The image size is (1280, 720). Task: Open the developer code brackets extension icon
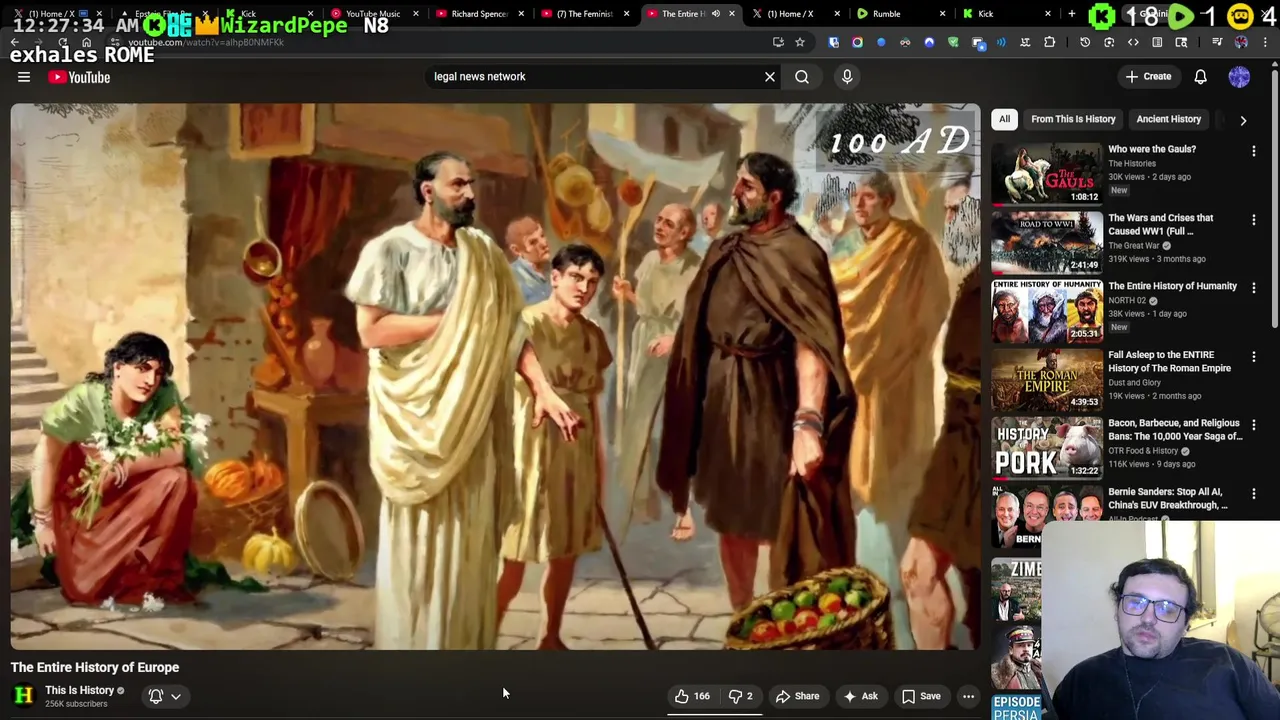click(x=1133, y=42)
